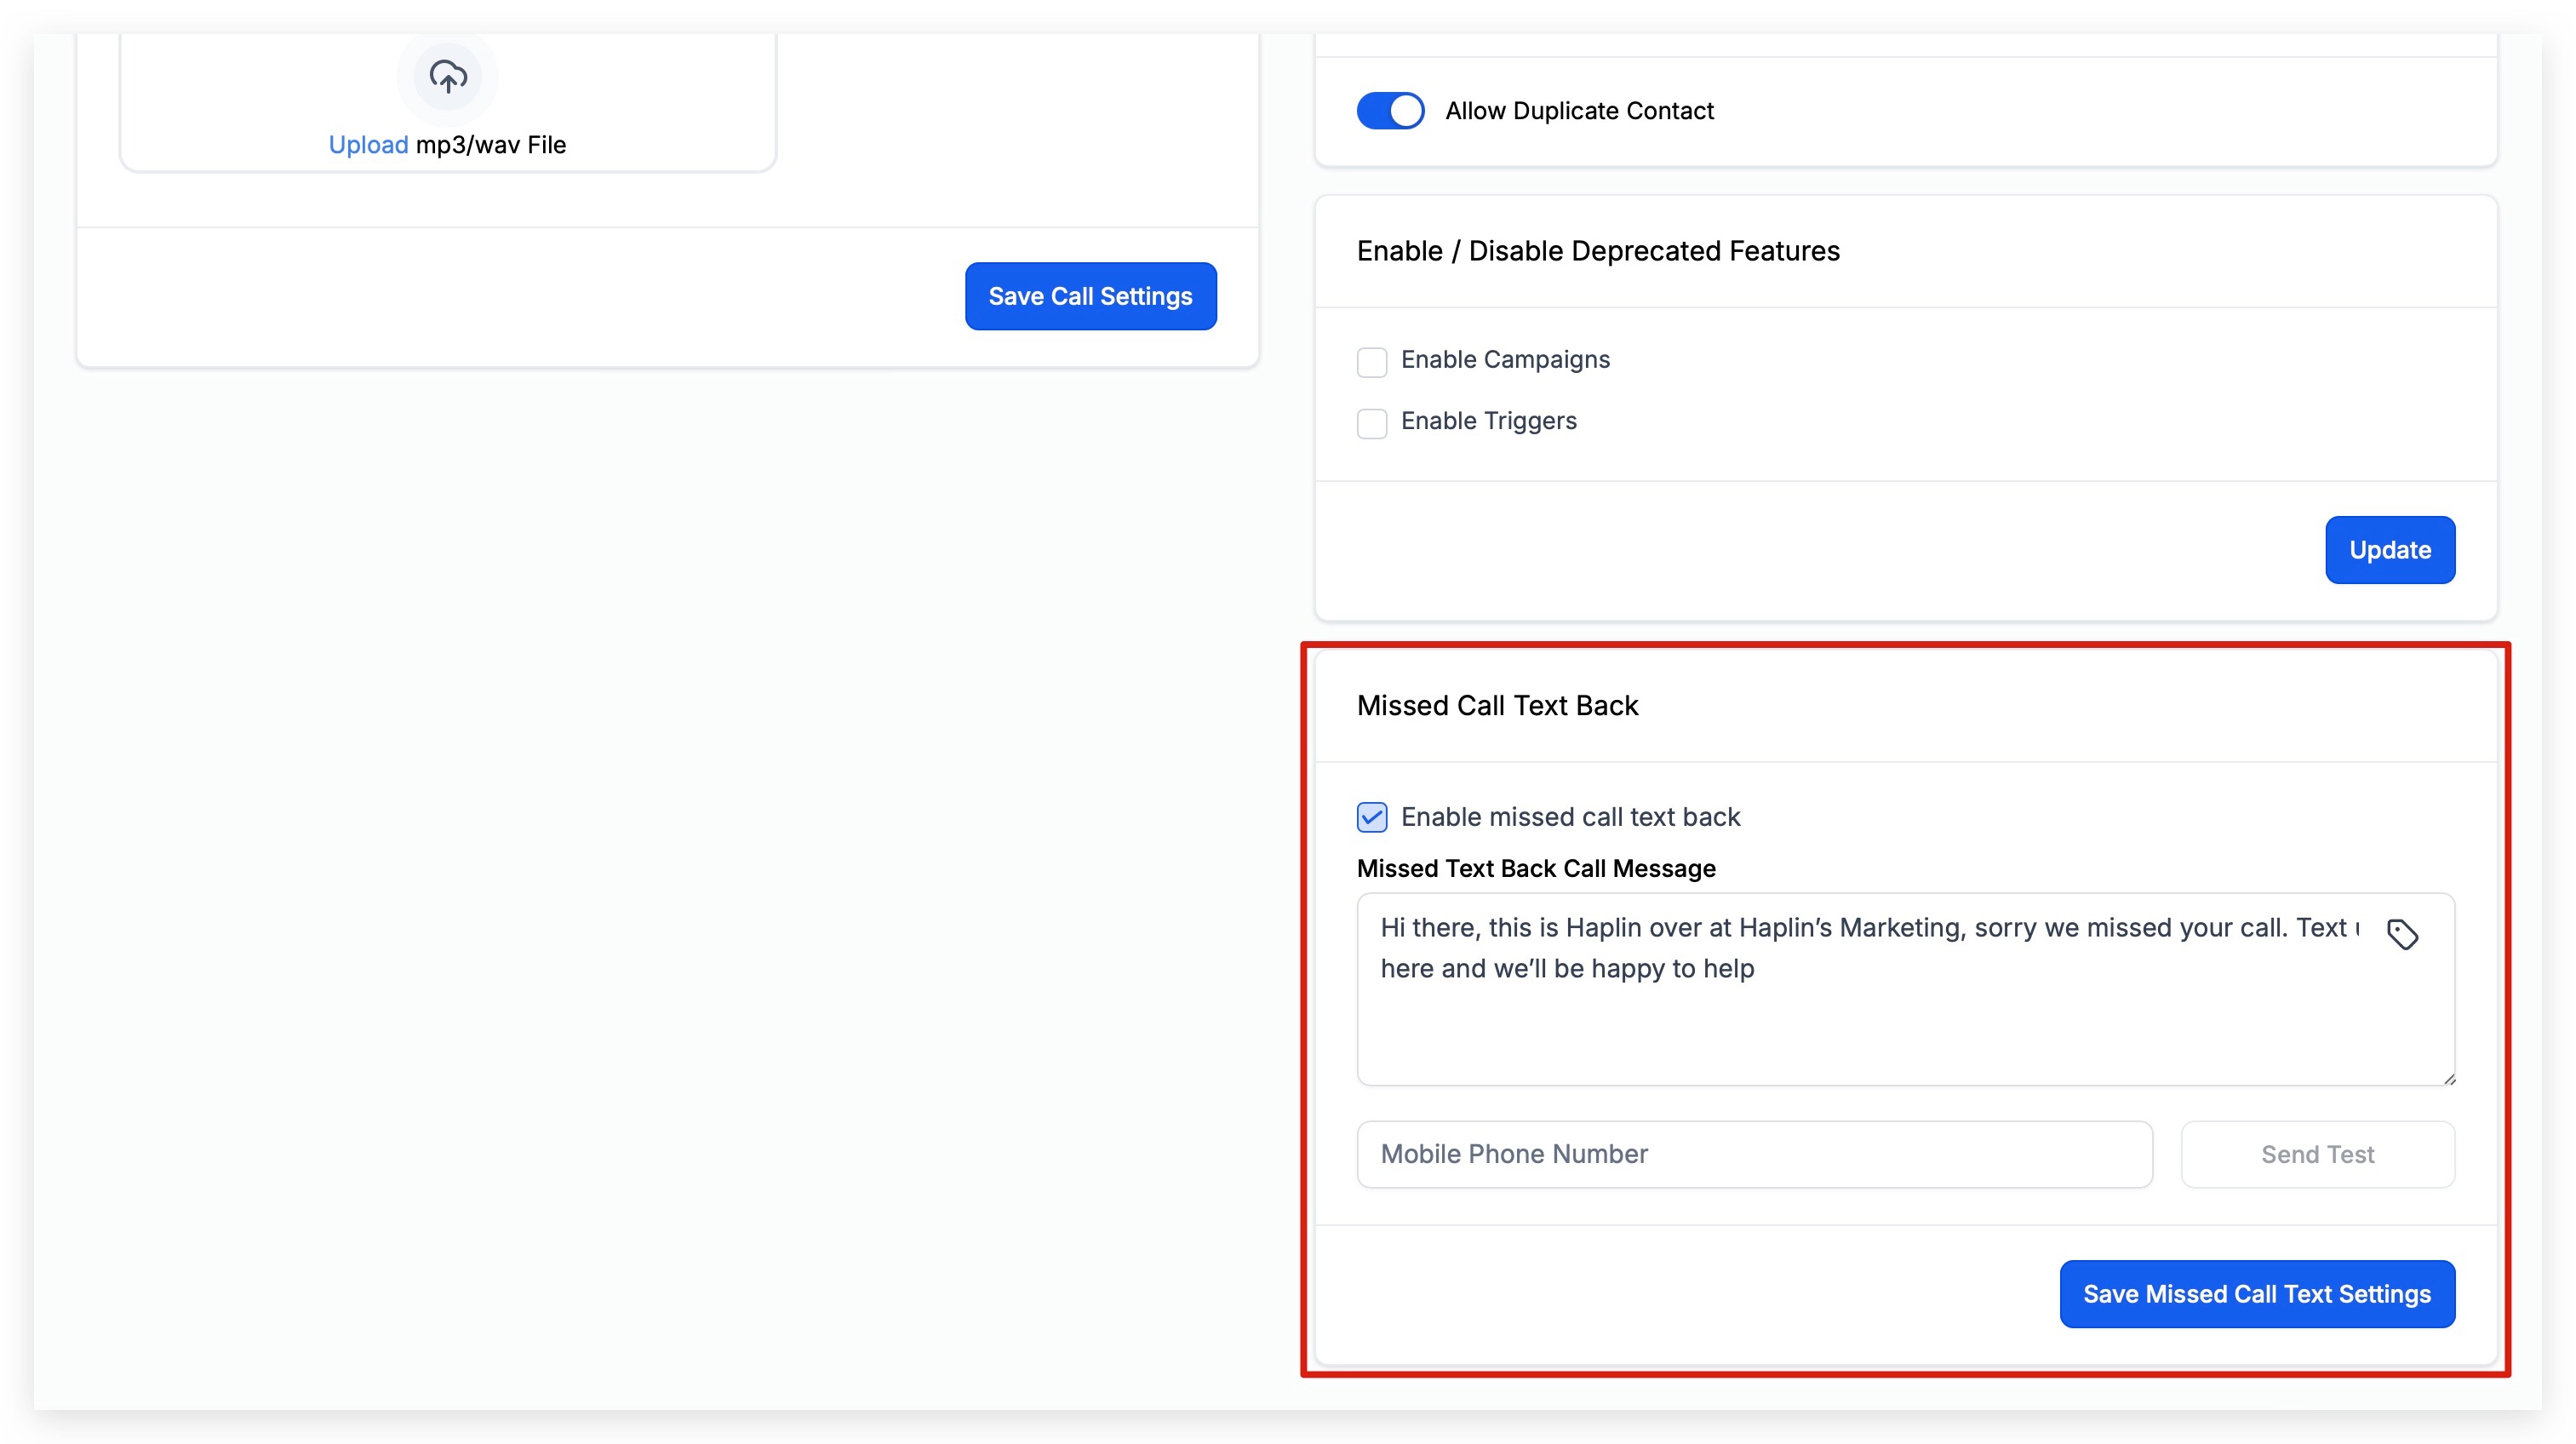
Task: Click the Missed Call Text Back heading
Action: [x=1497, y=706]
